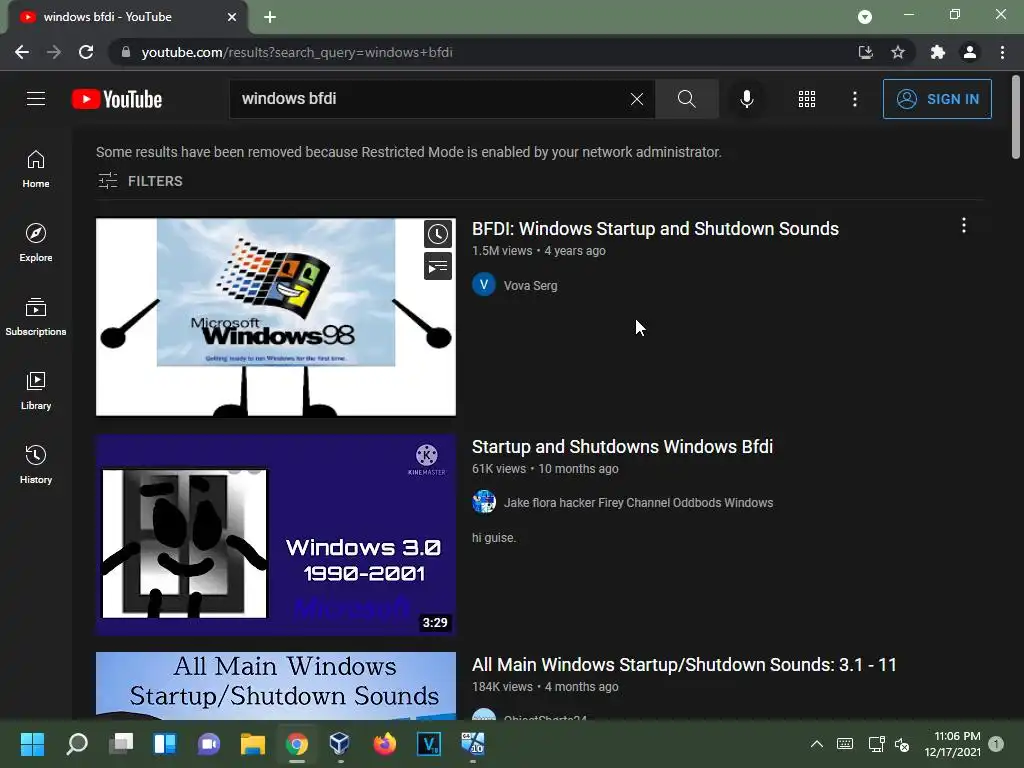The image size is (1024, 768).
Task: Click the magnifier search button
Action: coord(686,99)
